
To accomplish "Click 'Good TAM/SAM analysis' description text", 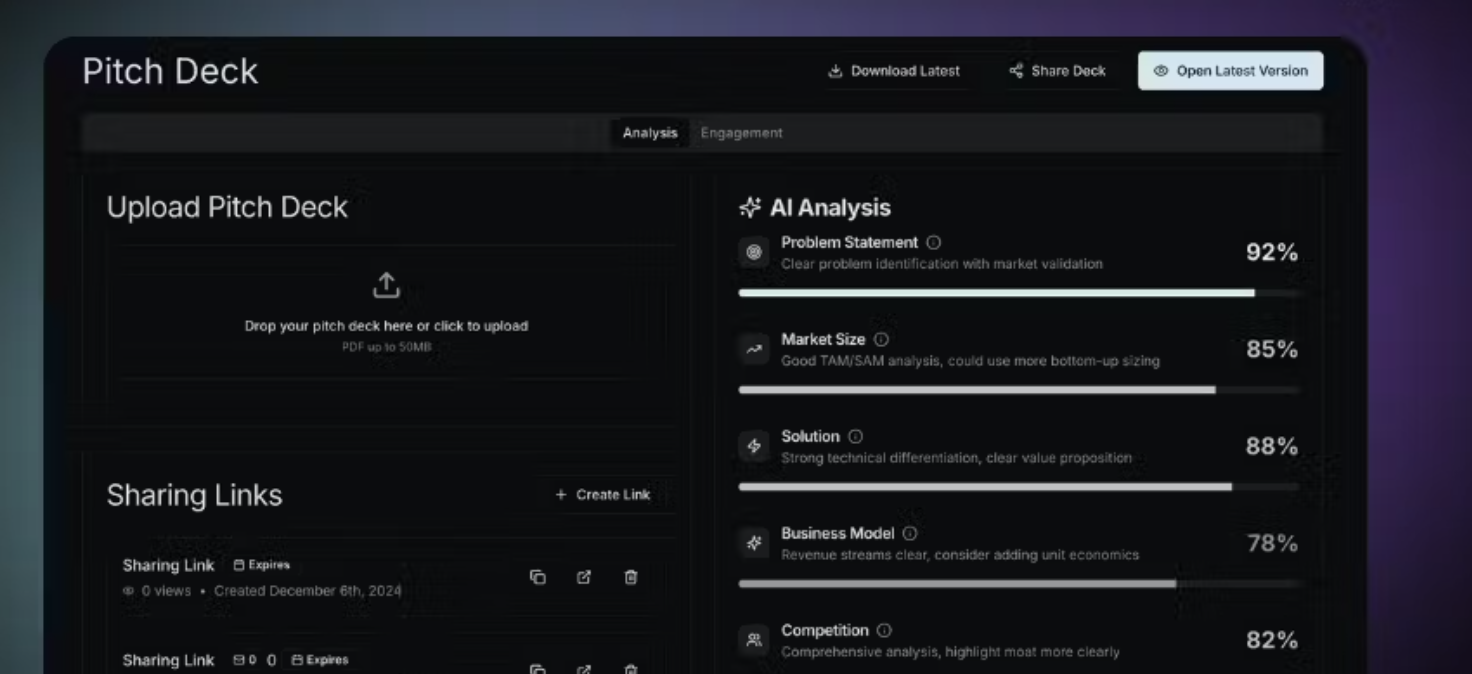I will point(970,361).
